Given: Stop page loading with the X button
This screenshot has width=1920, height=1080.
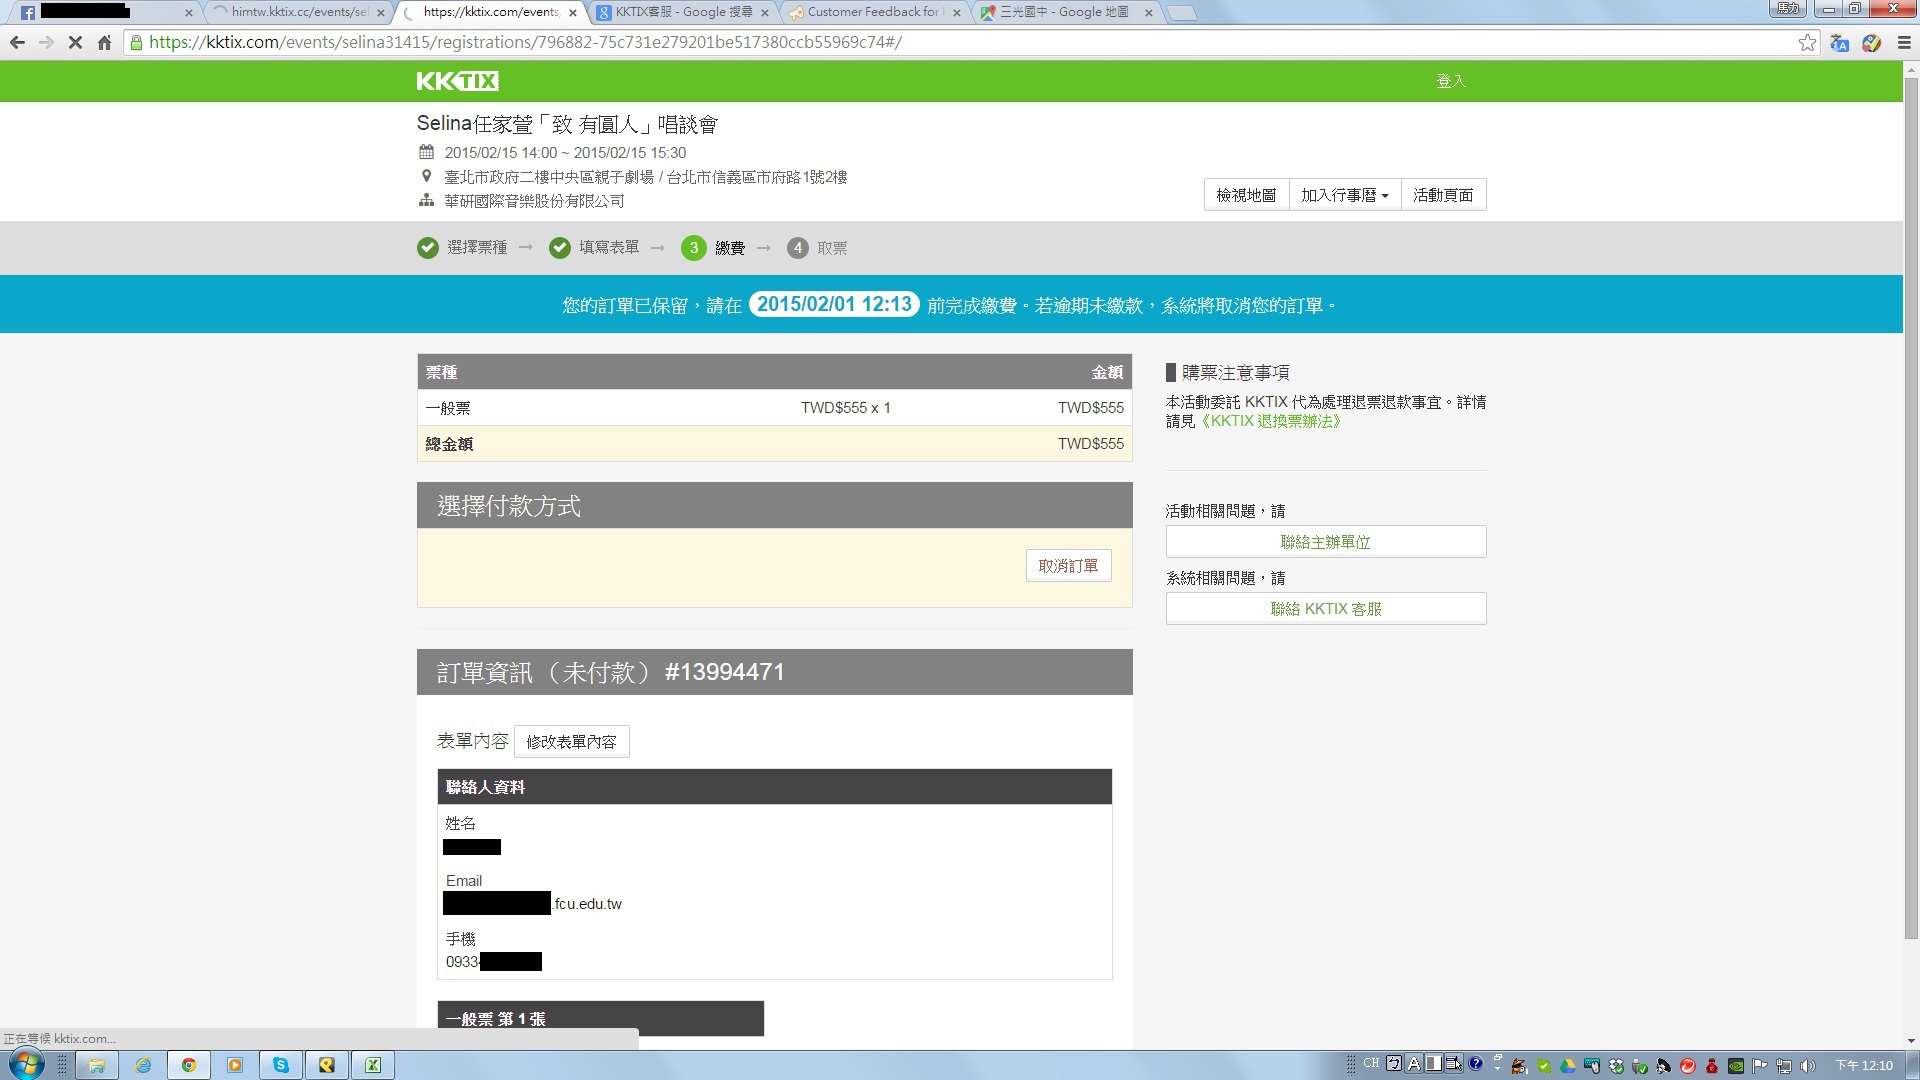Looking at the screenshot, I should 75,42.
